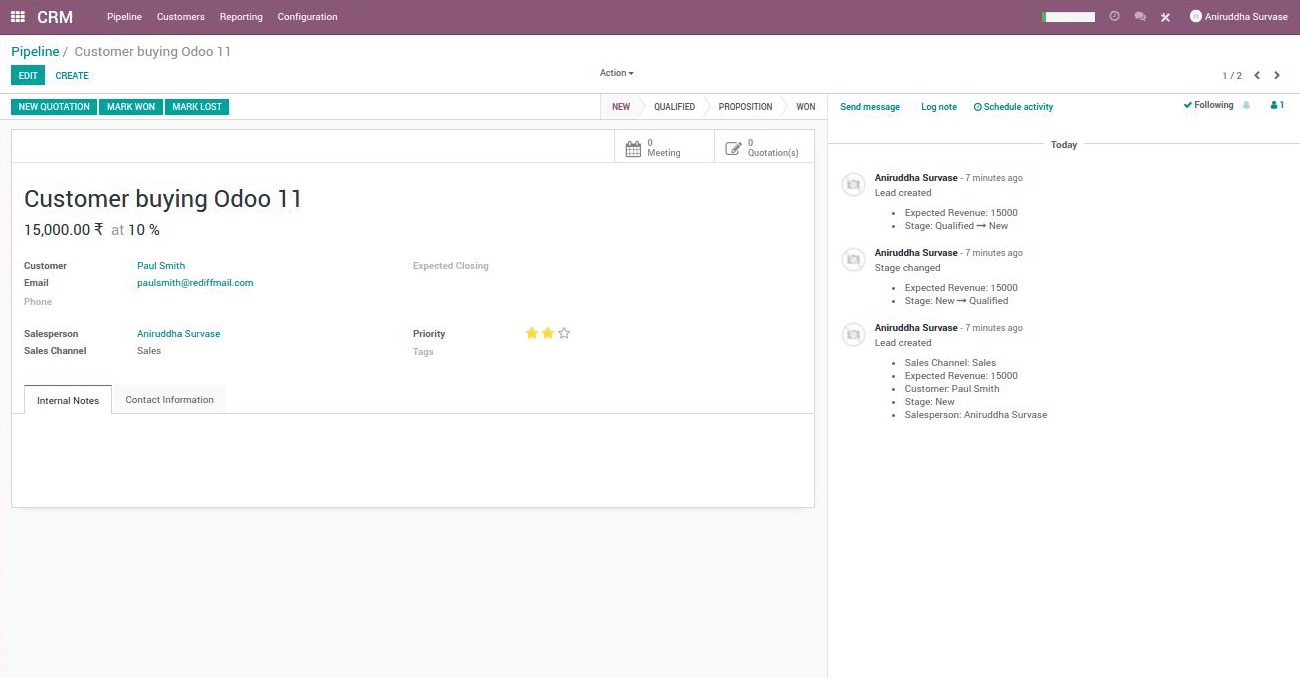Open the Aniruddha Survase user menu
Image resolution: width=1300 pixels, height=678 pixels.
click(x=1238, y=17)
